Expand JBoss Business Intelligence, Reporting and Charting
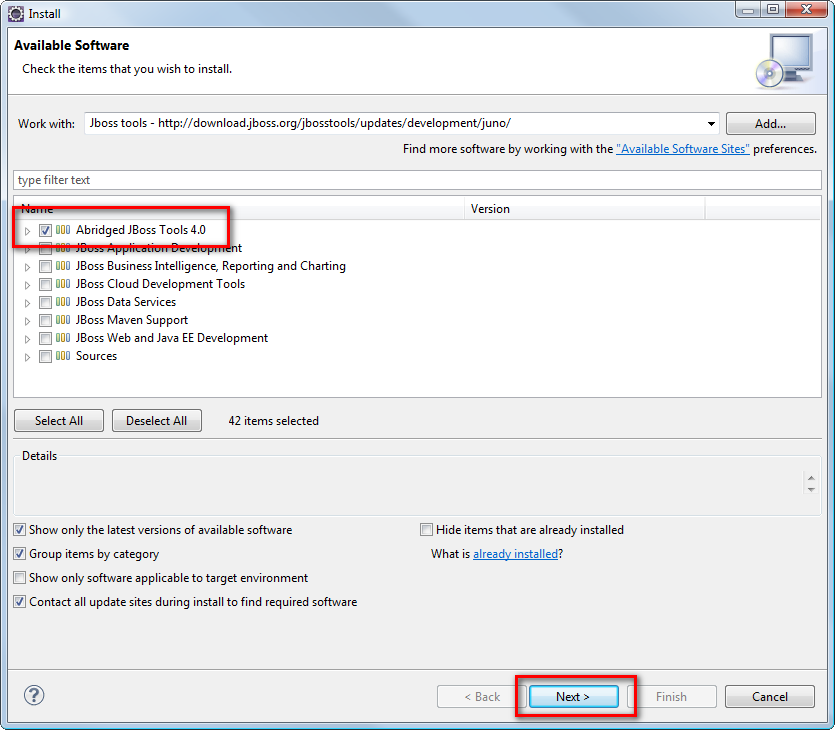Image resolution: width=835 pixels, height=730 pixels. (x=28, y=267)
